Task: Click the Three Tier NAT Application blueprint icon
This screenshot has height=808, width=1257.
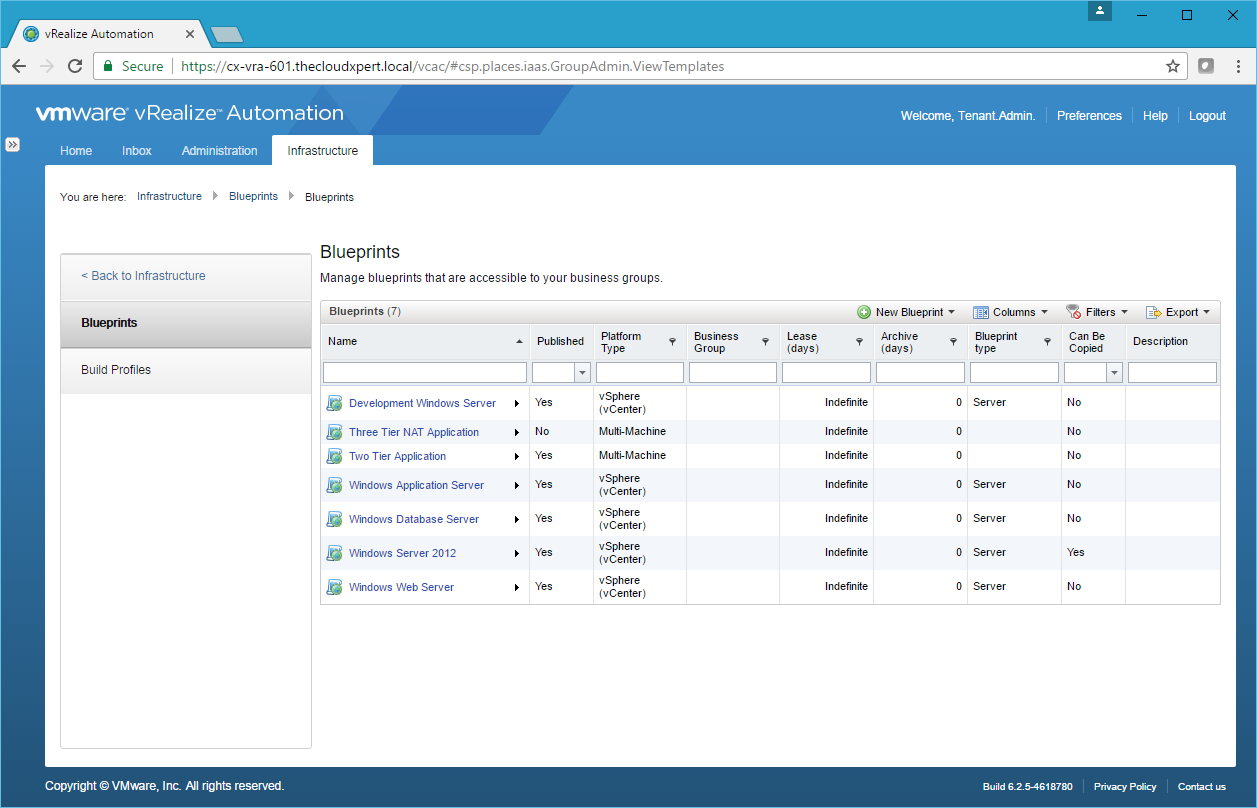Action: [334, 432]
